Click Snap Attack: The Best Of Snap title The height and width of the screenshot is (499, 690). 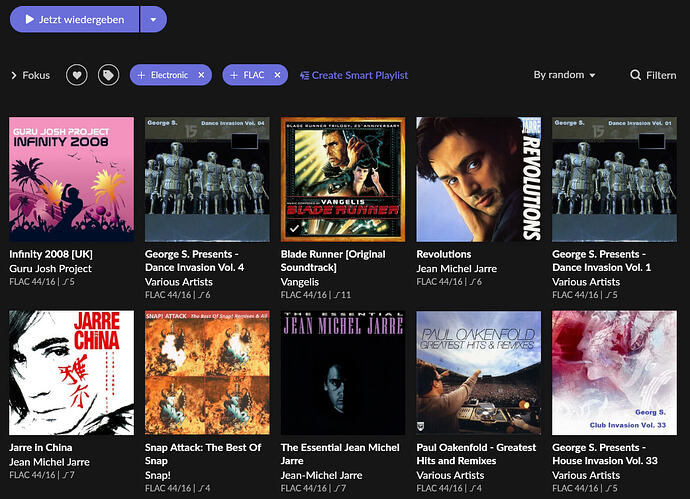pyautogui.click(x=203, y=454)
